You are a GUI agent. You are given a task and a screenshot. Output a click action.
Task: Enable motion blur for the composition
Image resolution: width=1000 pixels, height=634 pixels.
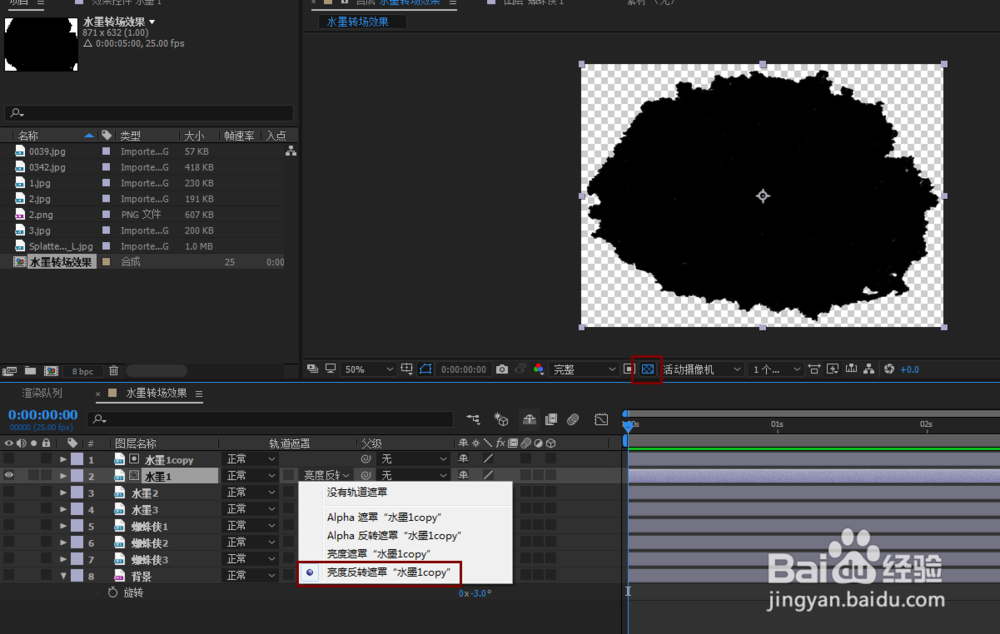tap(573, 419)
